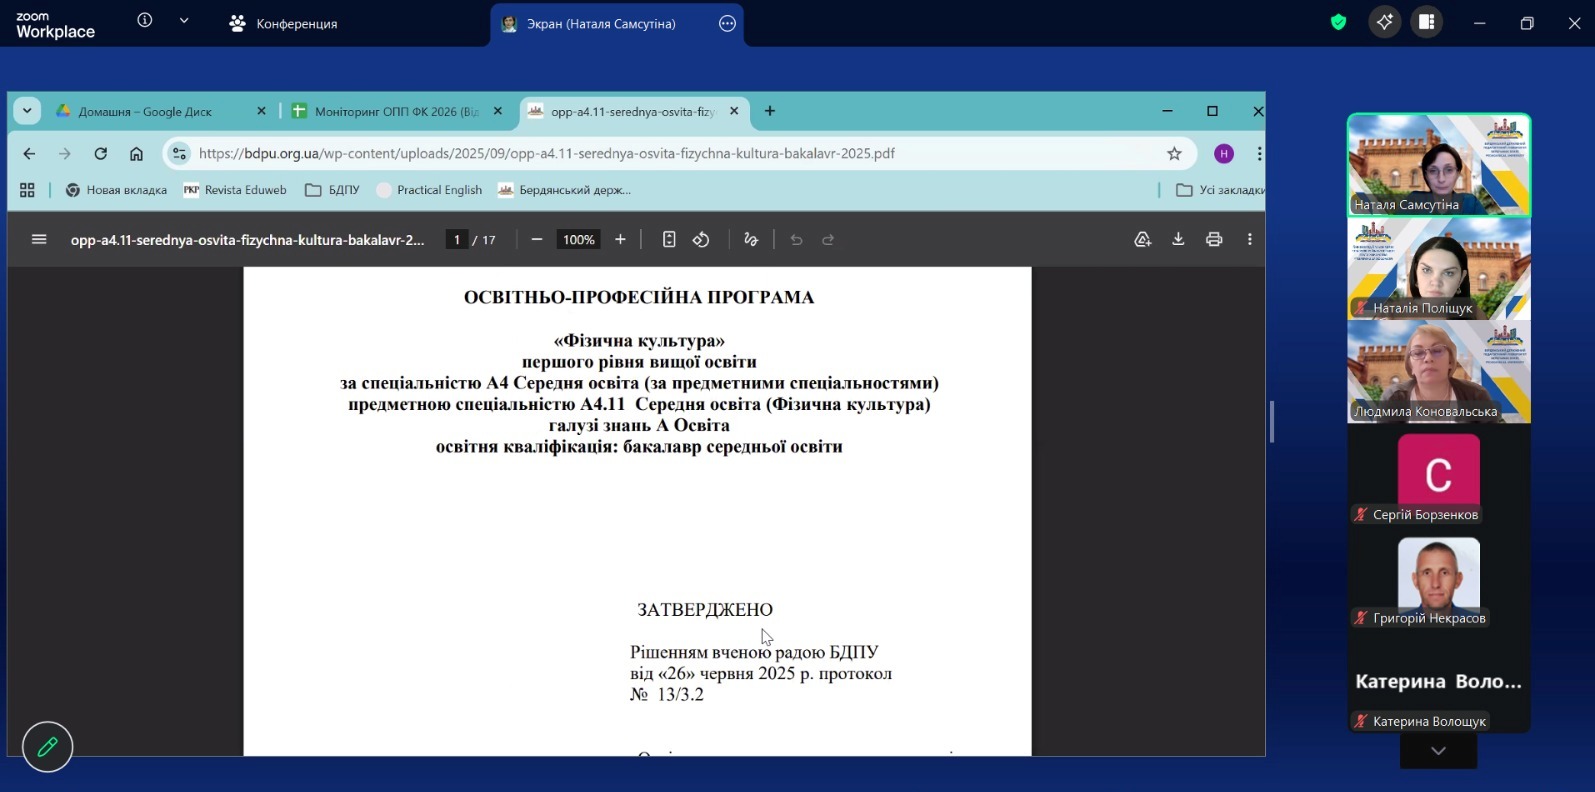Open the Practical English bookmark
This screenshot has width=1595, height=792.
(x=430, y=190)
